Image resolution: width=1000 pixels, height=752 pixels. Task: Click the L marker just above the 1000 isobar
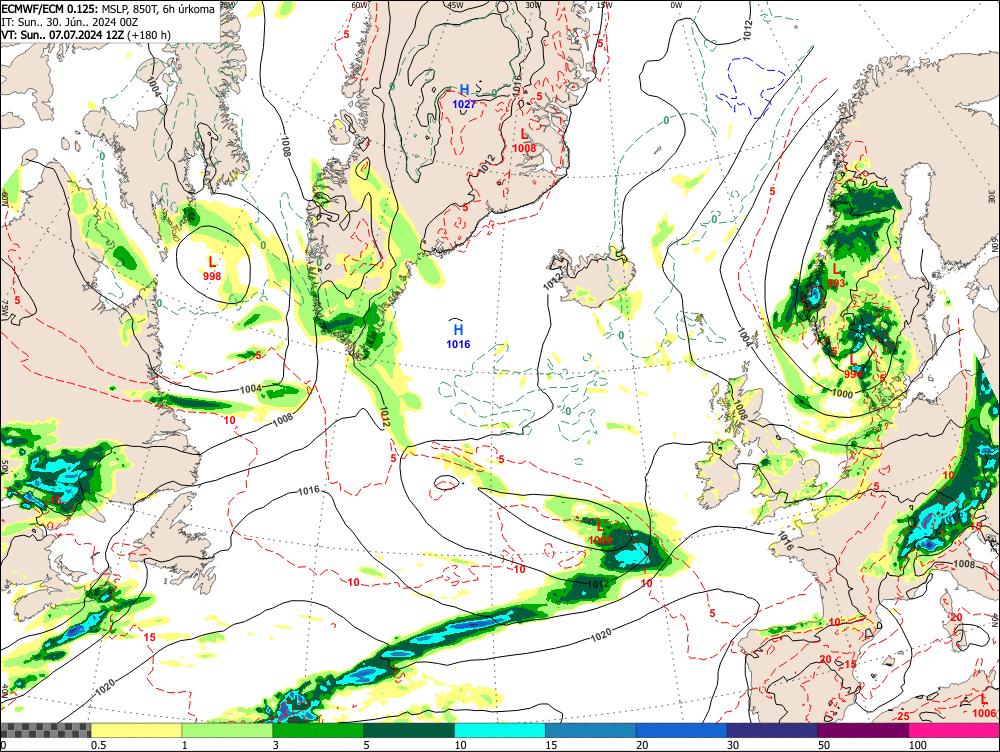pos(853,366)
